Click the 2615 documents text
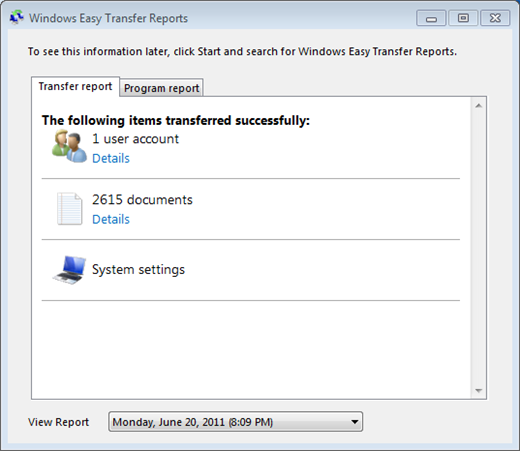 tap(142, 200)
